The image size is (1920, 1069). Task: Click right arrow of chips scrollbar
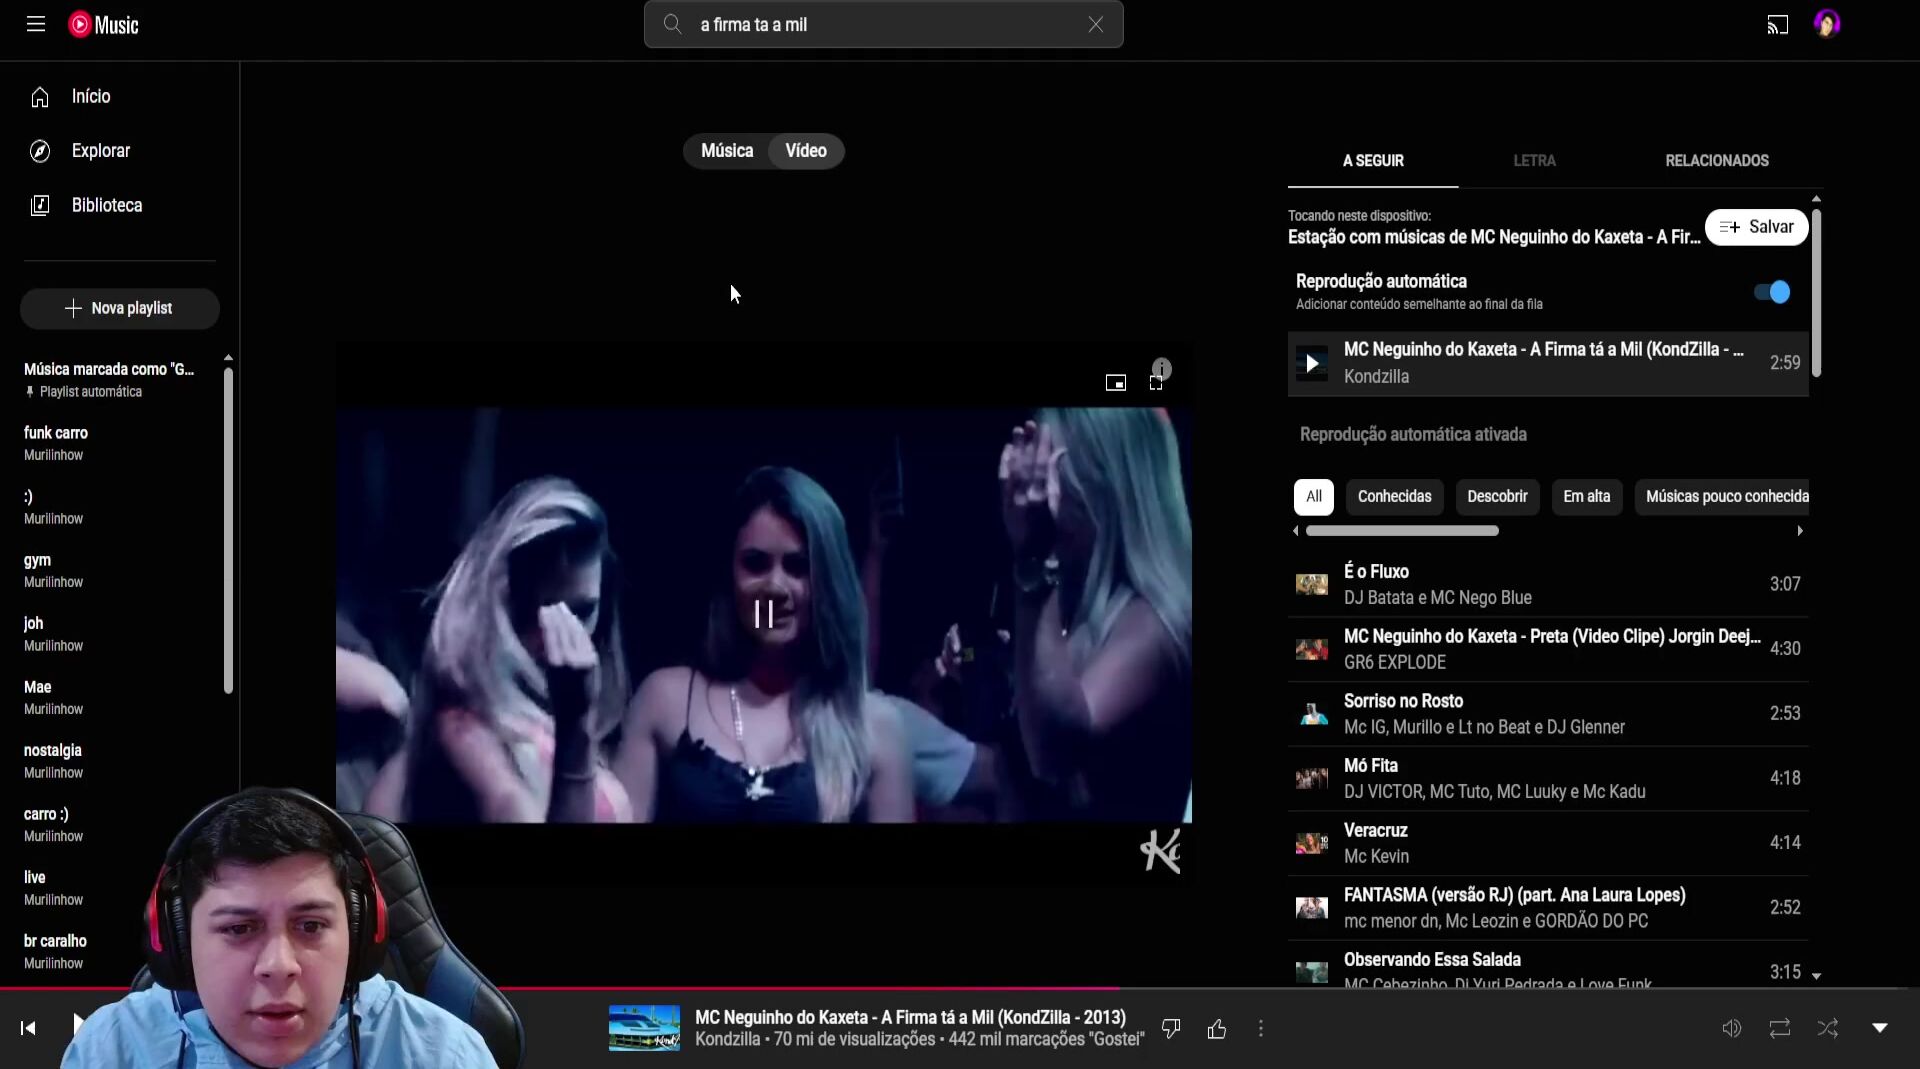pyautogui.click(x=1800, y=531)
